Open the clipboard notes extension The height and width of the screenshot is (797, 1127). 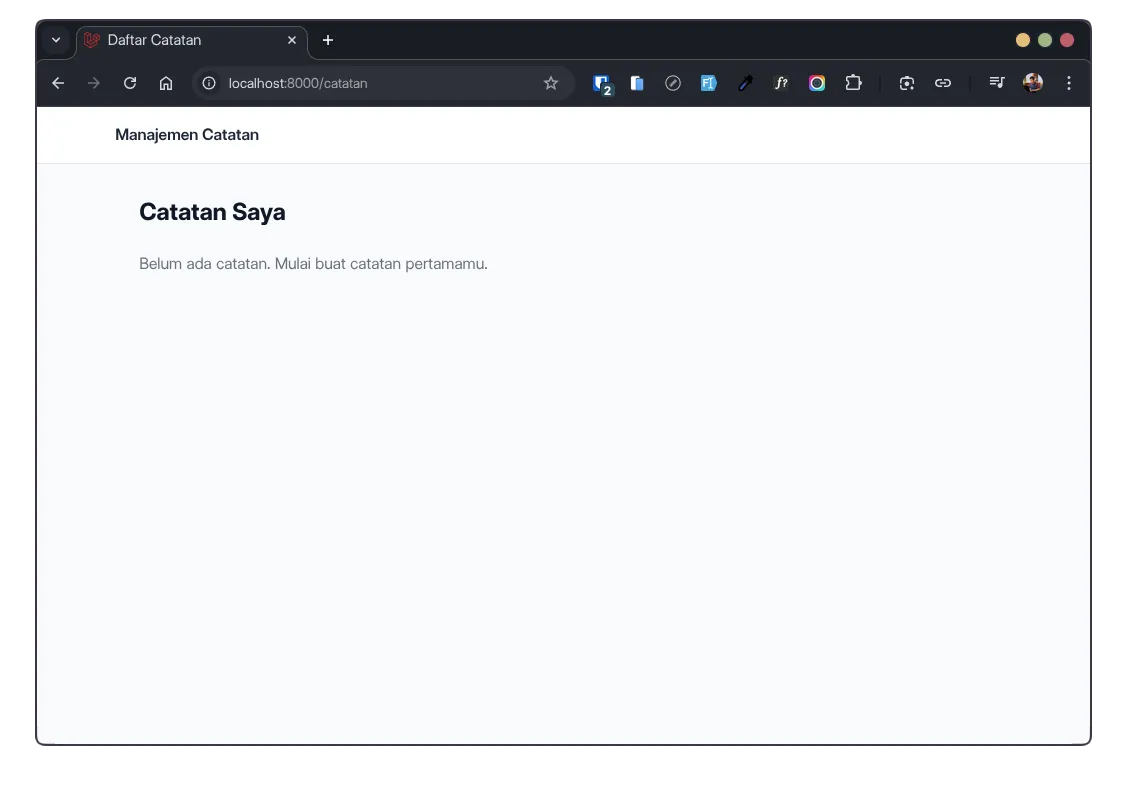point(637,83)
